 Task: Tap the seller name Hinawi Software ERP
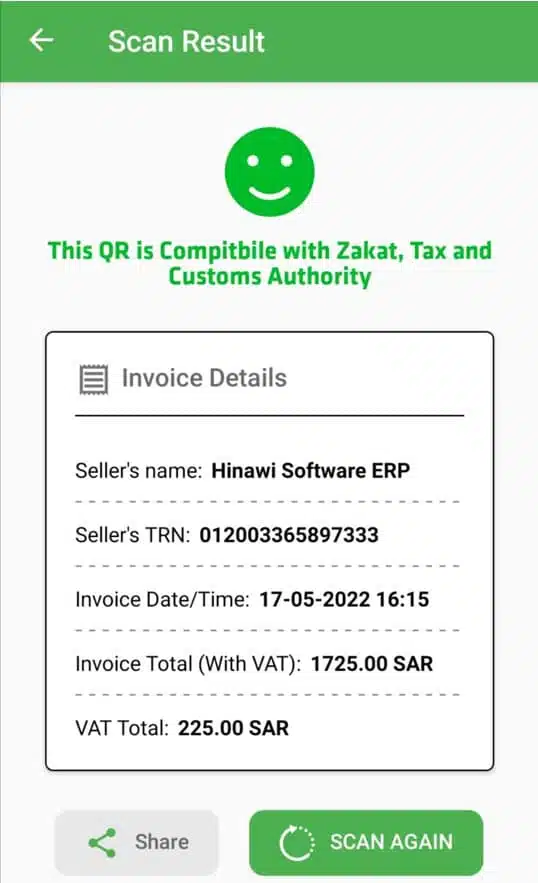(310, 470)
